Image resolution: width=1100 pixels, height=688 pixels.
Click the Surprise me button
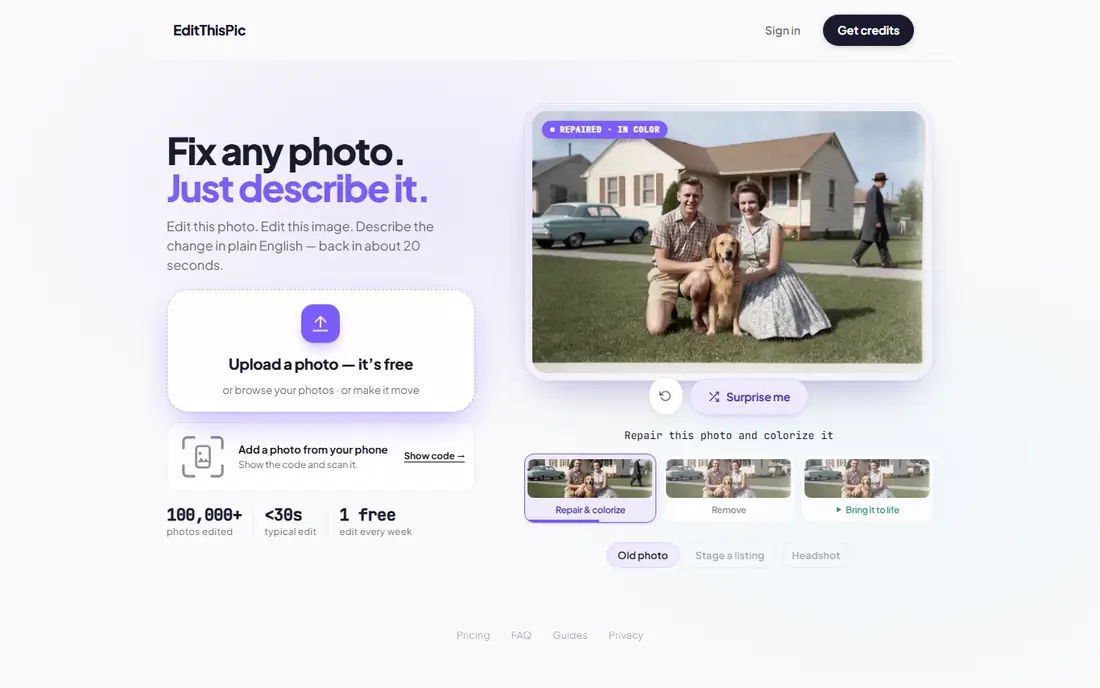point(749,397)
